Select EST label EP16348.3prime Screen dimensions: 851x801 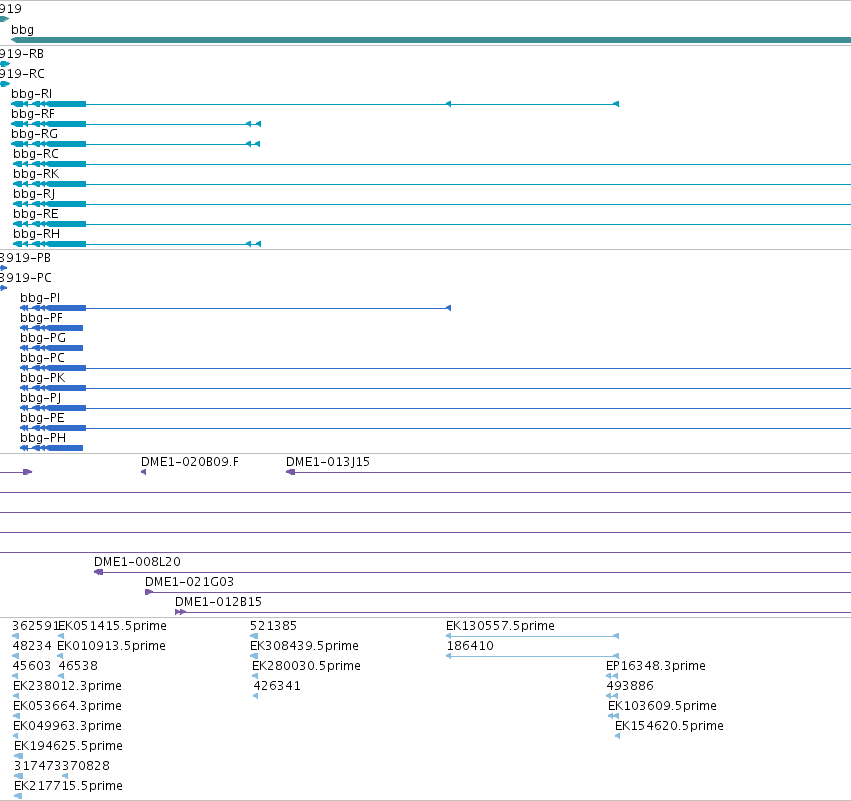pyautogui.click(x=656, y=666)
